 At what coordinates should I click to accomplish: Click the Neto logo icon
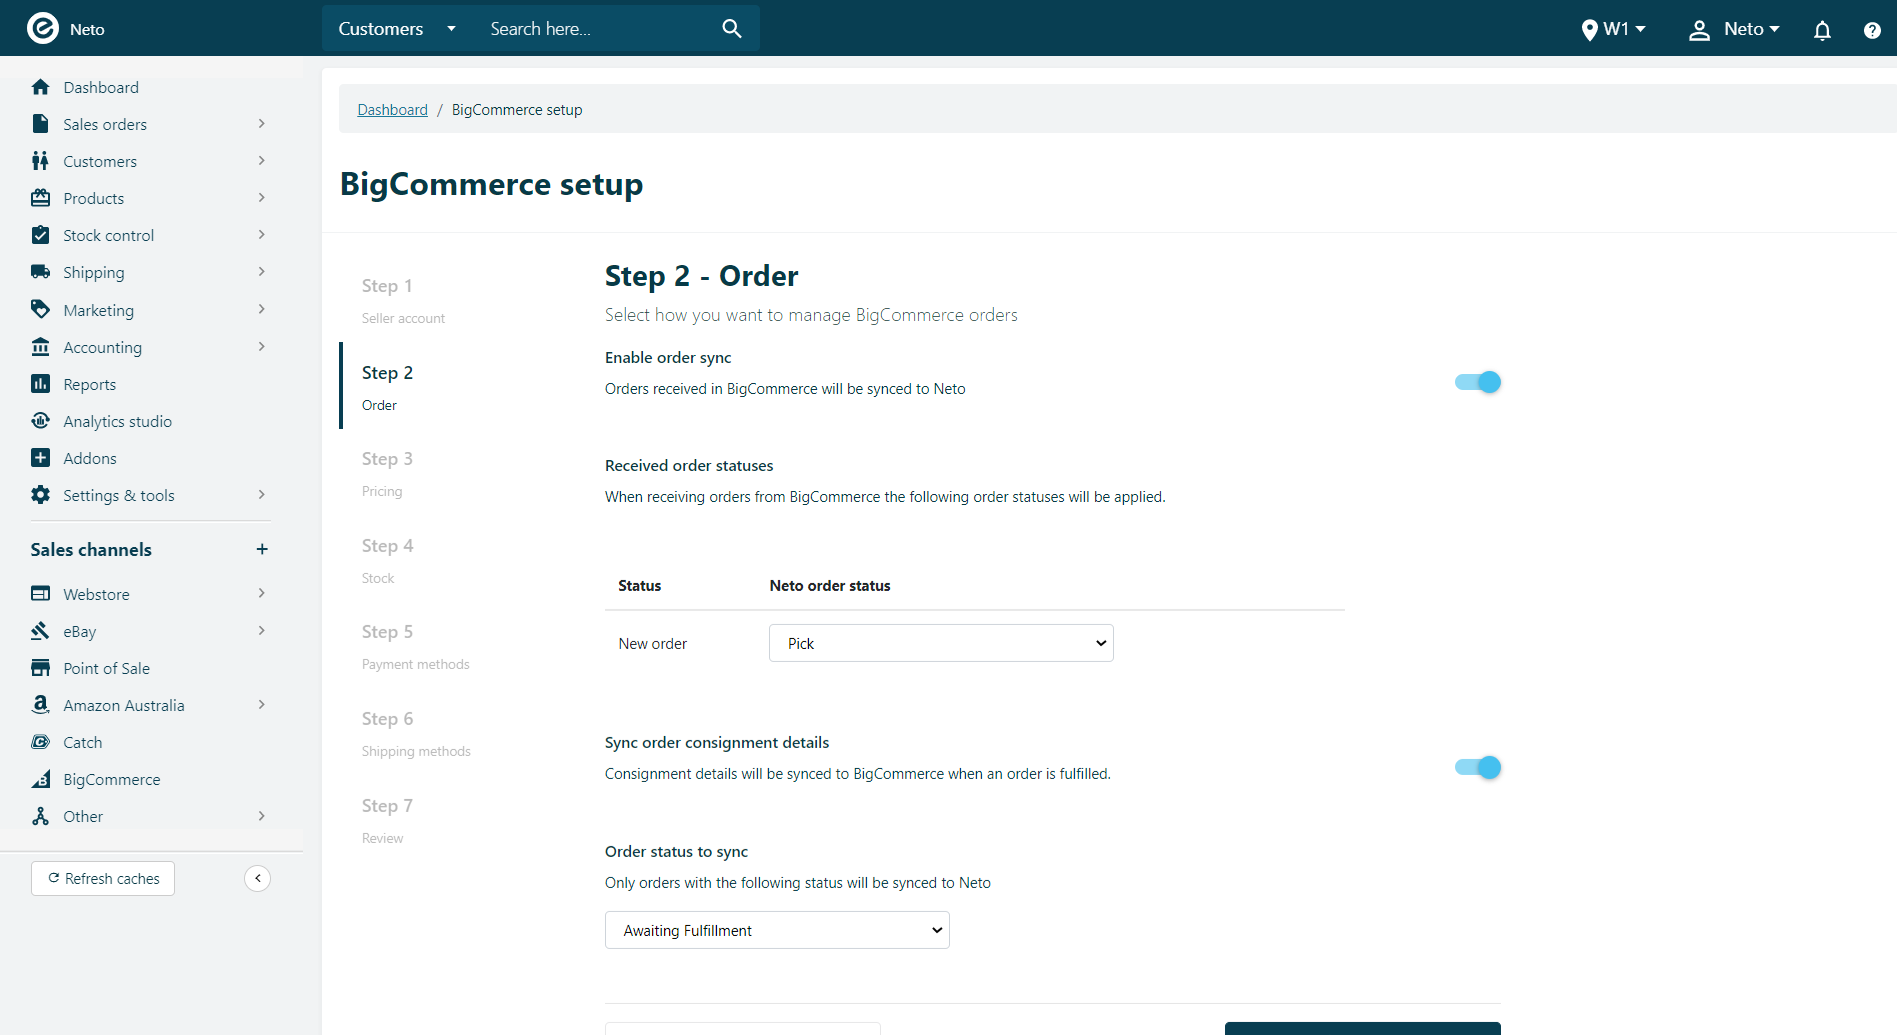(42, 28)
